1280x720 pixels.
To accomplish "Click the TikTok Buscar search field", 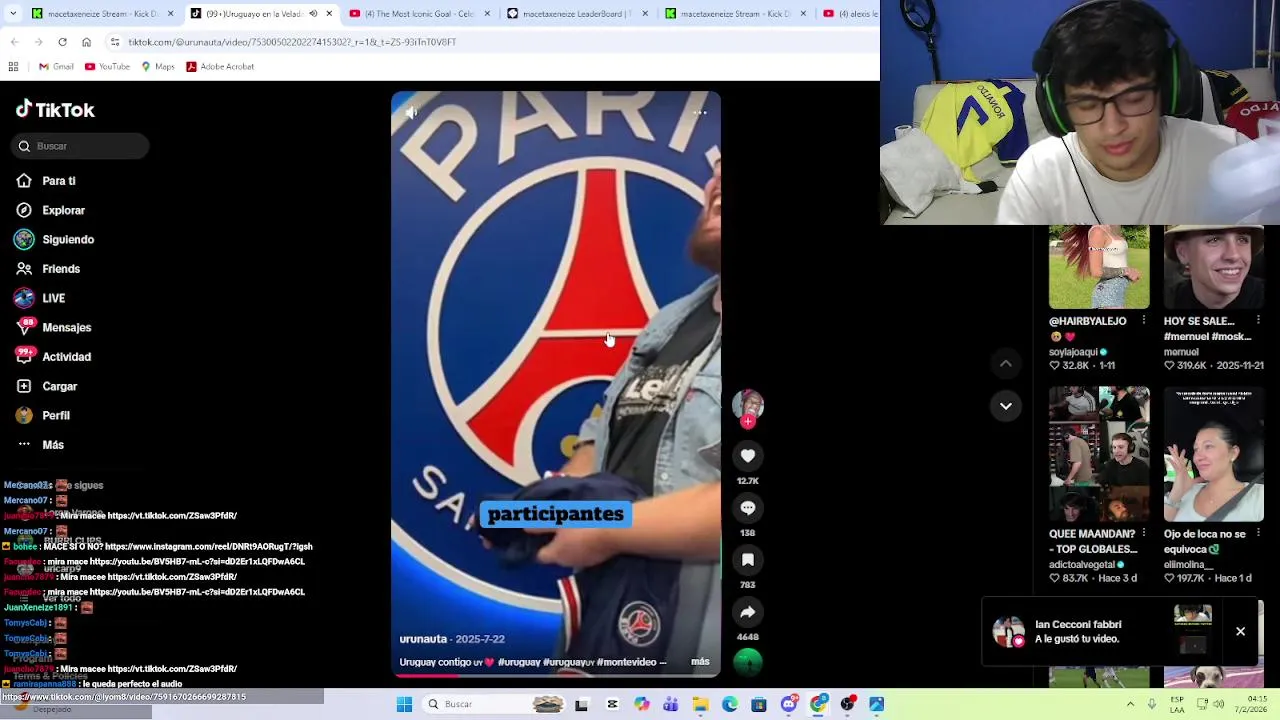I will (81, 146).
